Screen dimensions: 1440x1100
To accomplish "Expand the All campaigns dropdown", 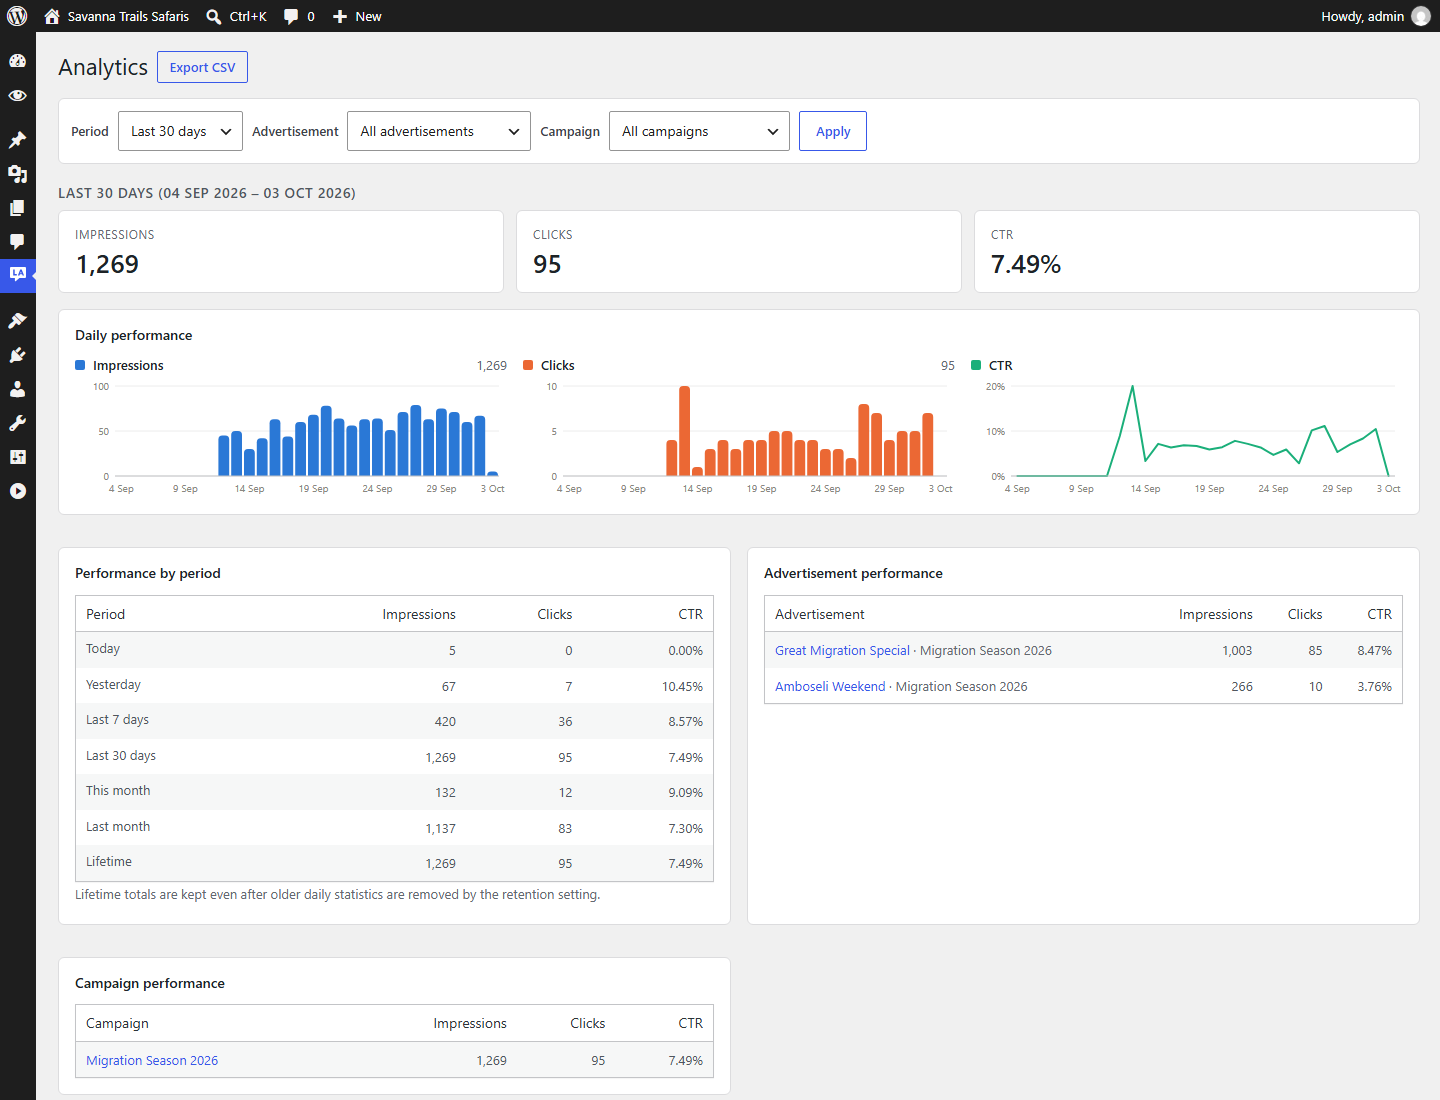I will point(699,131).
